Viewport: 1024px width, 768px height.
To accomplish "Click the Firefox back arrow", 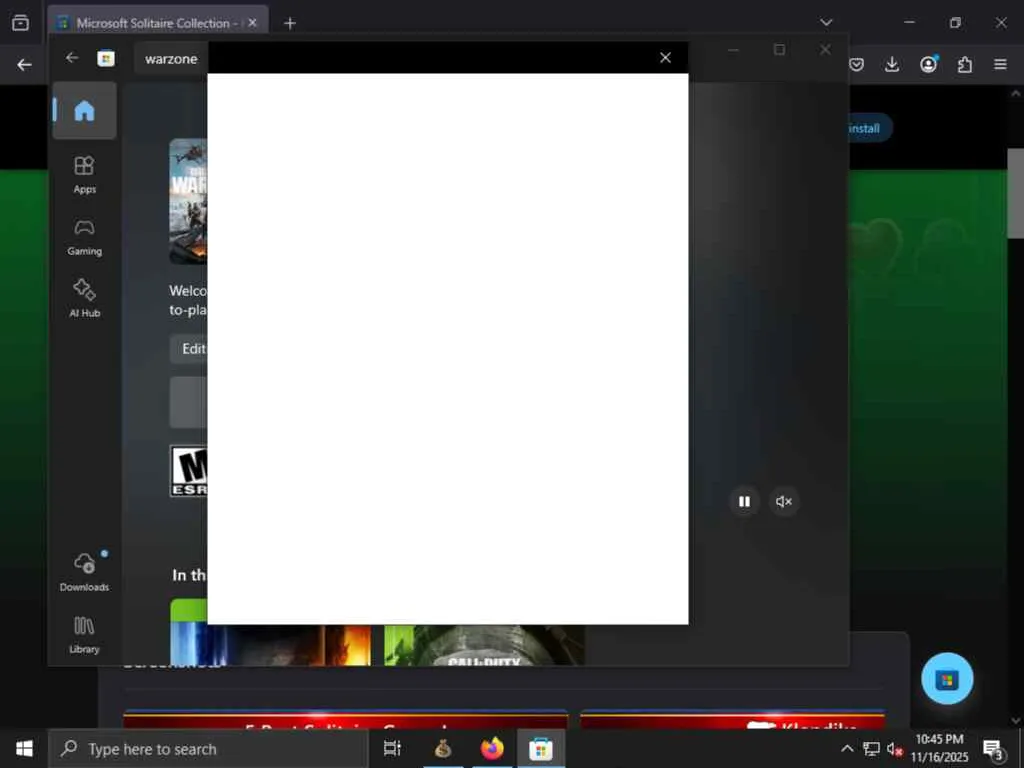I will tap(24, 65).
